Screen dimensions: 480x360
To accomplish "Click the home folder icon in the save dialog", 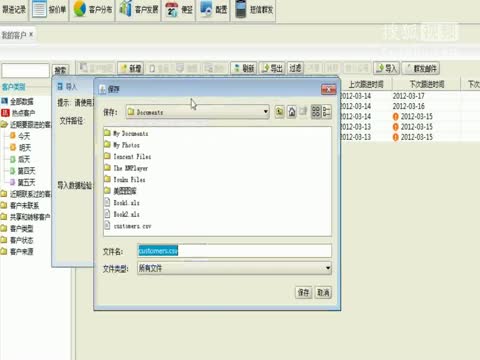I will pyautogui.click(x=292, y=112).
